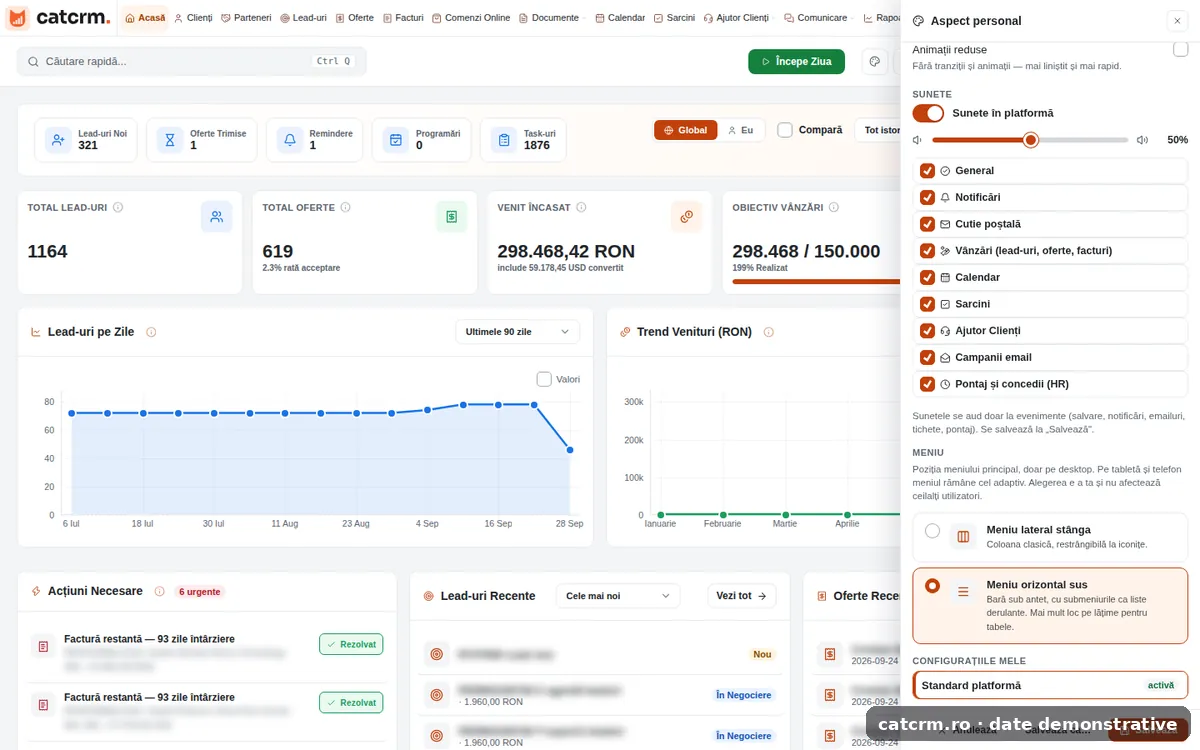This screenshot has width=1200, height=750.
Task: Click the Vezi tot link
Action: 742,596
